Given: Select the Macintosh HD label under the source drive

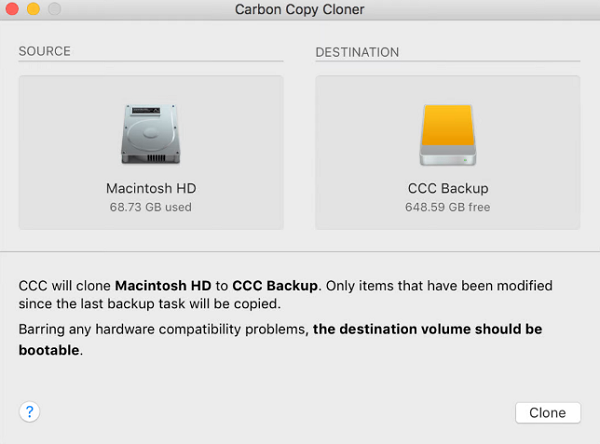Looking at the screenshot, I should (150, 188).
